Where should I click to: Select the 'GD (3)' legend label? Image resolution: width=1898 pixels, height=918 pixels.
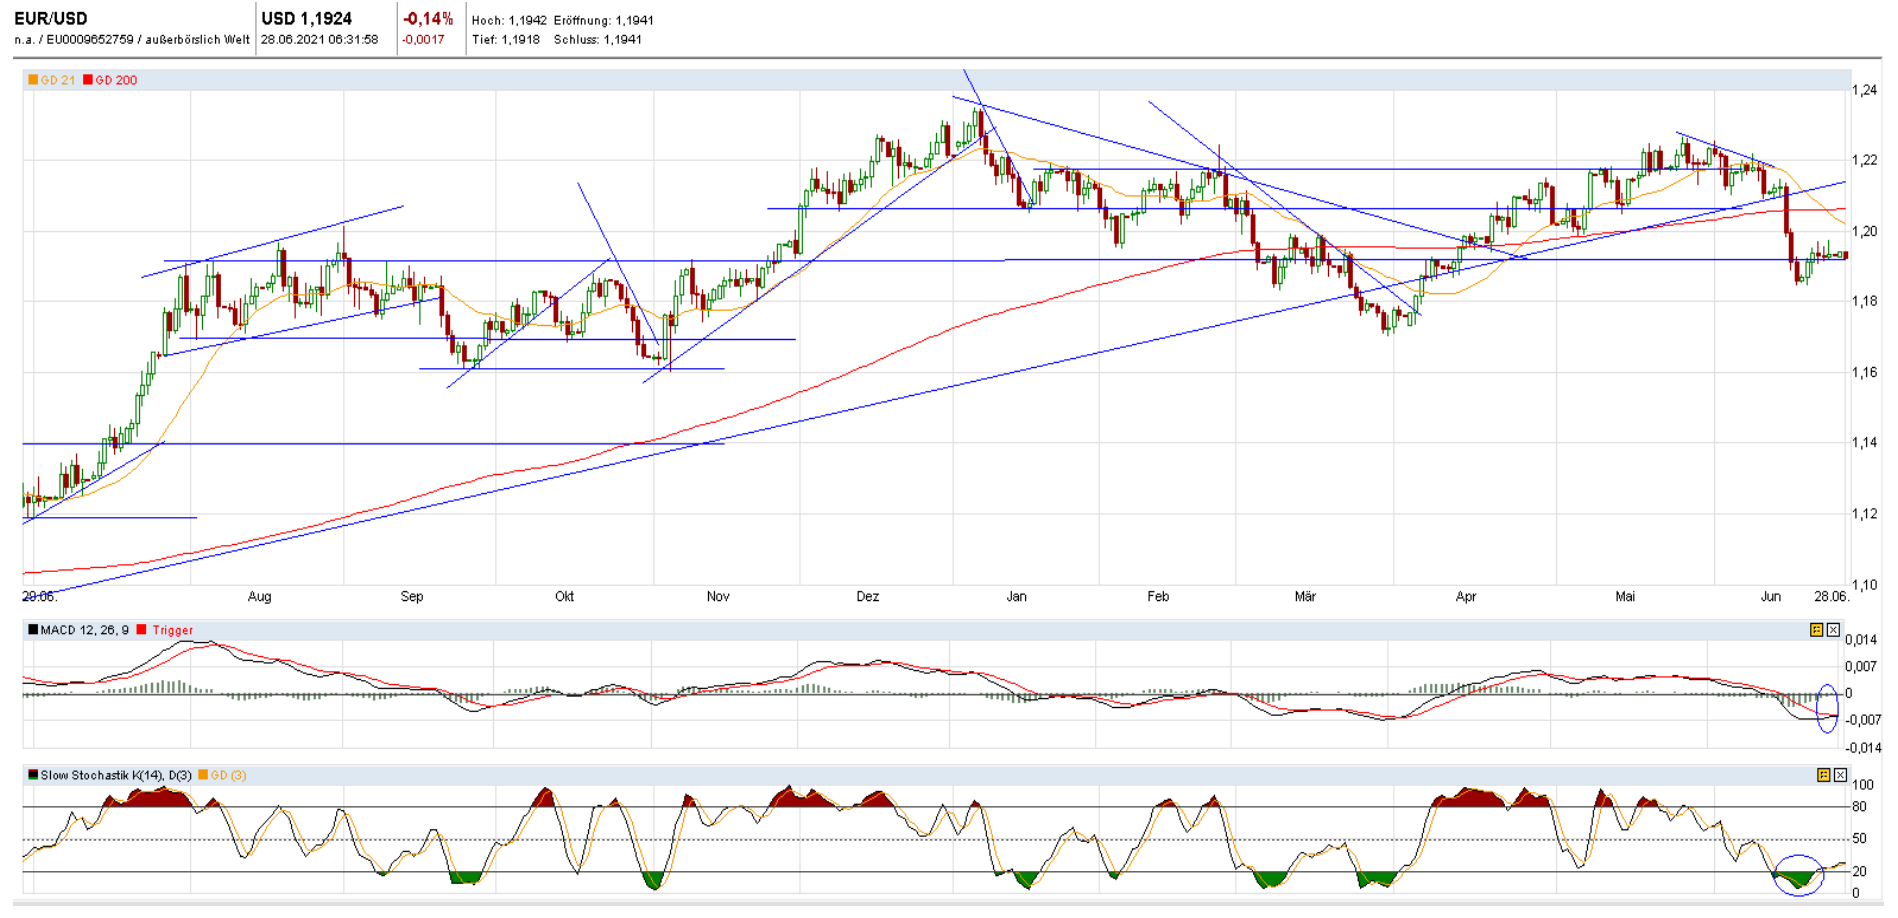pos(229,775)
